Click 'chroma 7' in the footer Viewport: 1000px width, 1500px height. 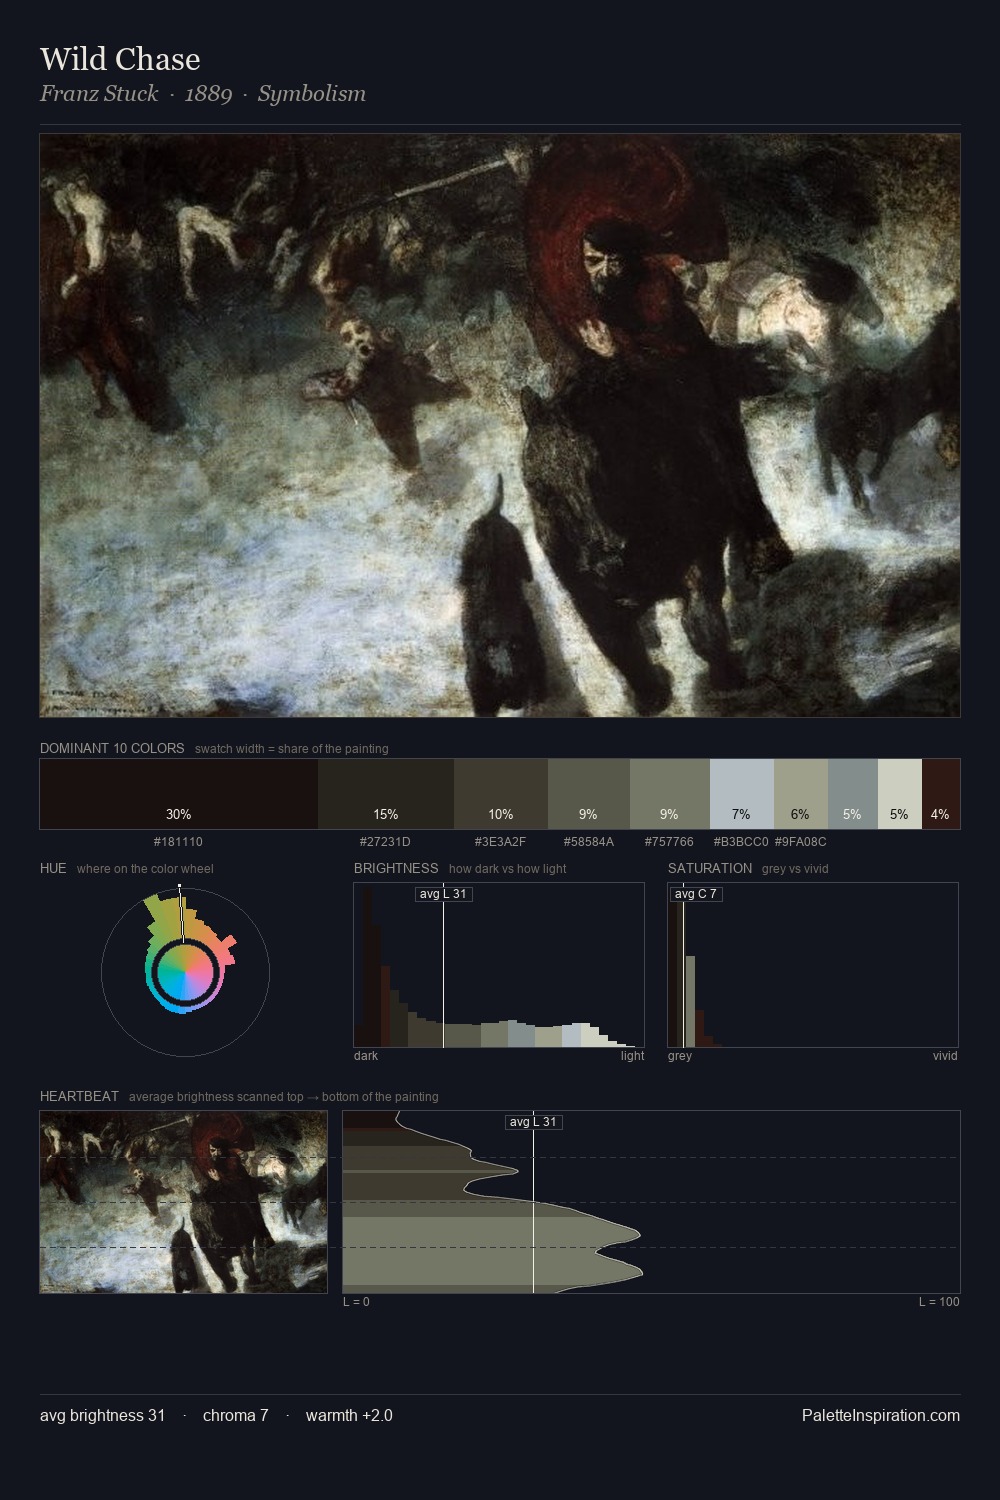coord(236,1416)
